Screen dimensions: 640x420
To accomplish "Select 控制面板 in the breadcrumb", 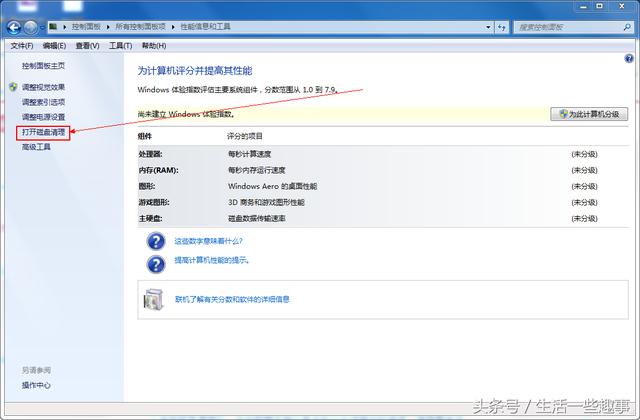I will coord(86,27).
